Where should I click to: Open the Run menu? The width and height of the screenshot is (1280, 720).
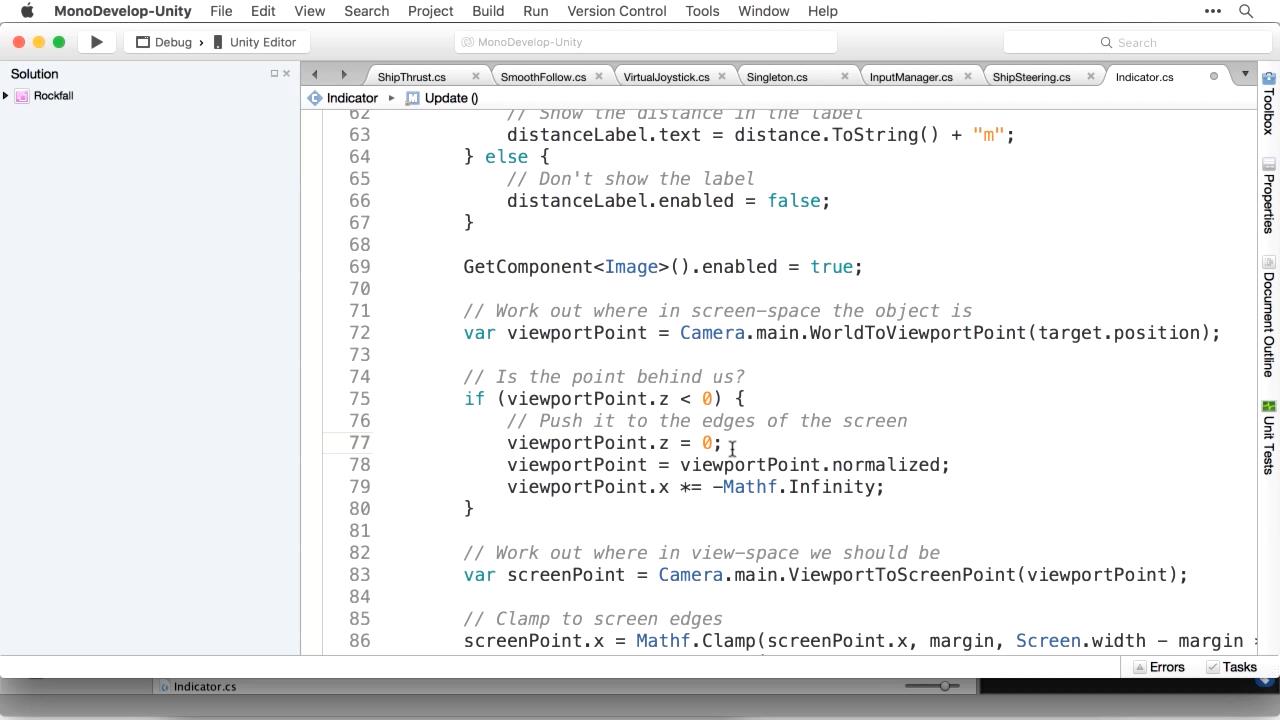tap(536, 11)
